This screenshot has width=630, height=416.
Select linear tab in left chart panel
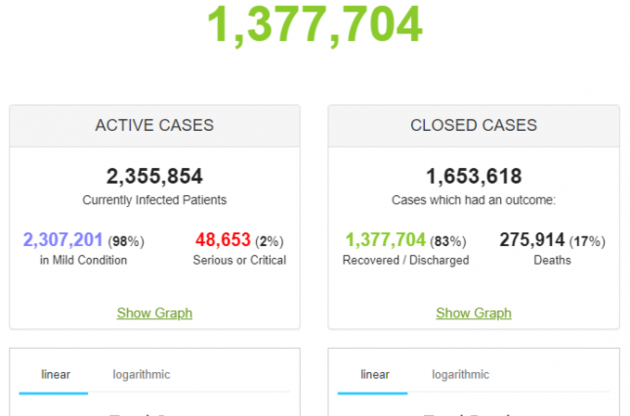click(x=56, y=375)
